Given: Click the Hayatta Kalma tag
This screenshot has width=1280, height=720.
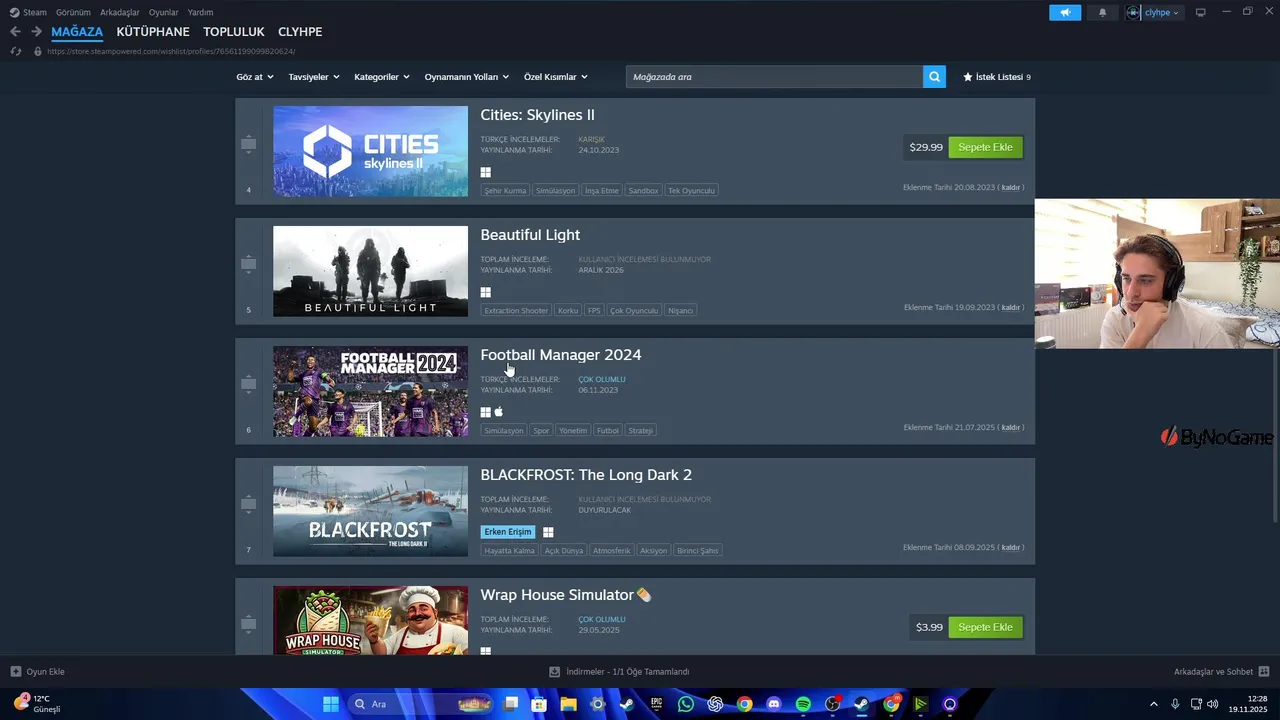Looking at the screenshot, I should pos(509,550).
